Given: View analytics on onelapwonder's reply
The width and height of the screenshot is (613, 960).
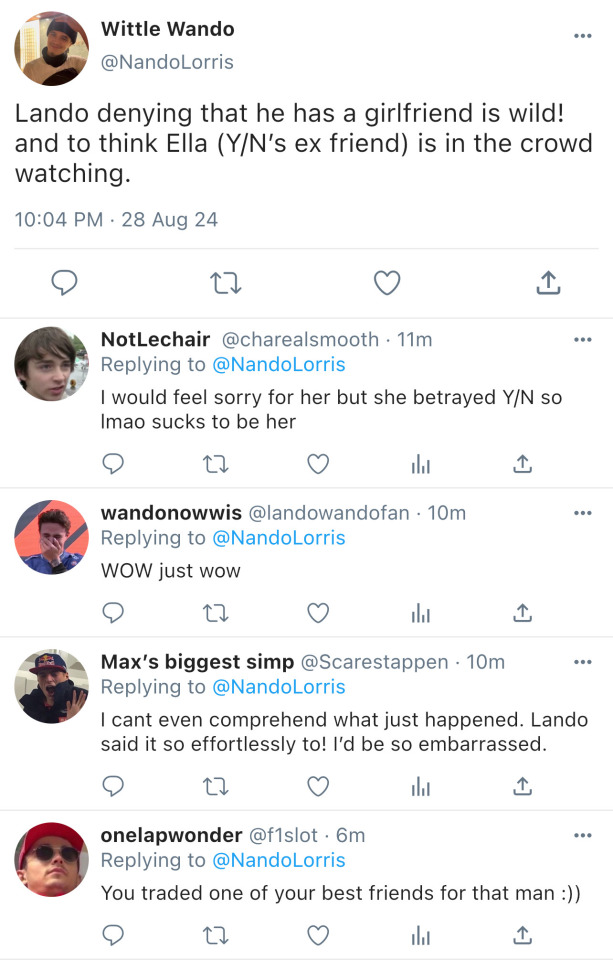Looking at the screenshot, I should (x=420, y=934).
